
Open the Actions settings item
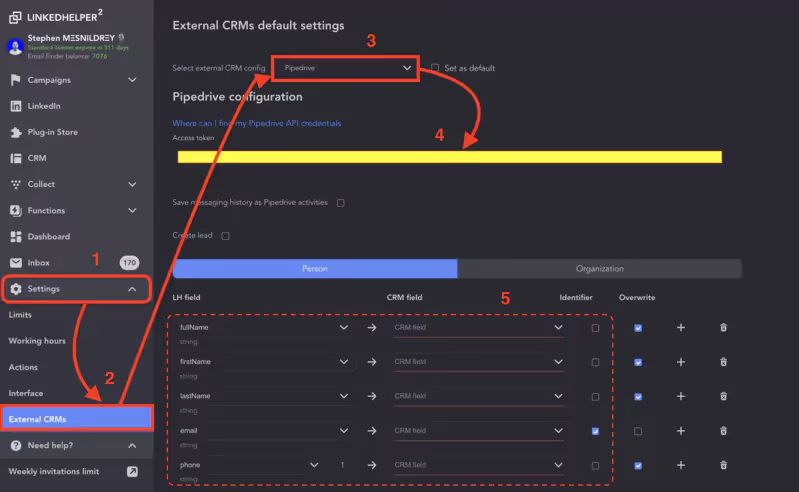click(23, 367)
